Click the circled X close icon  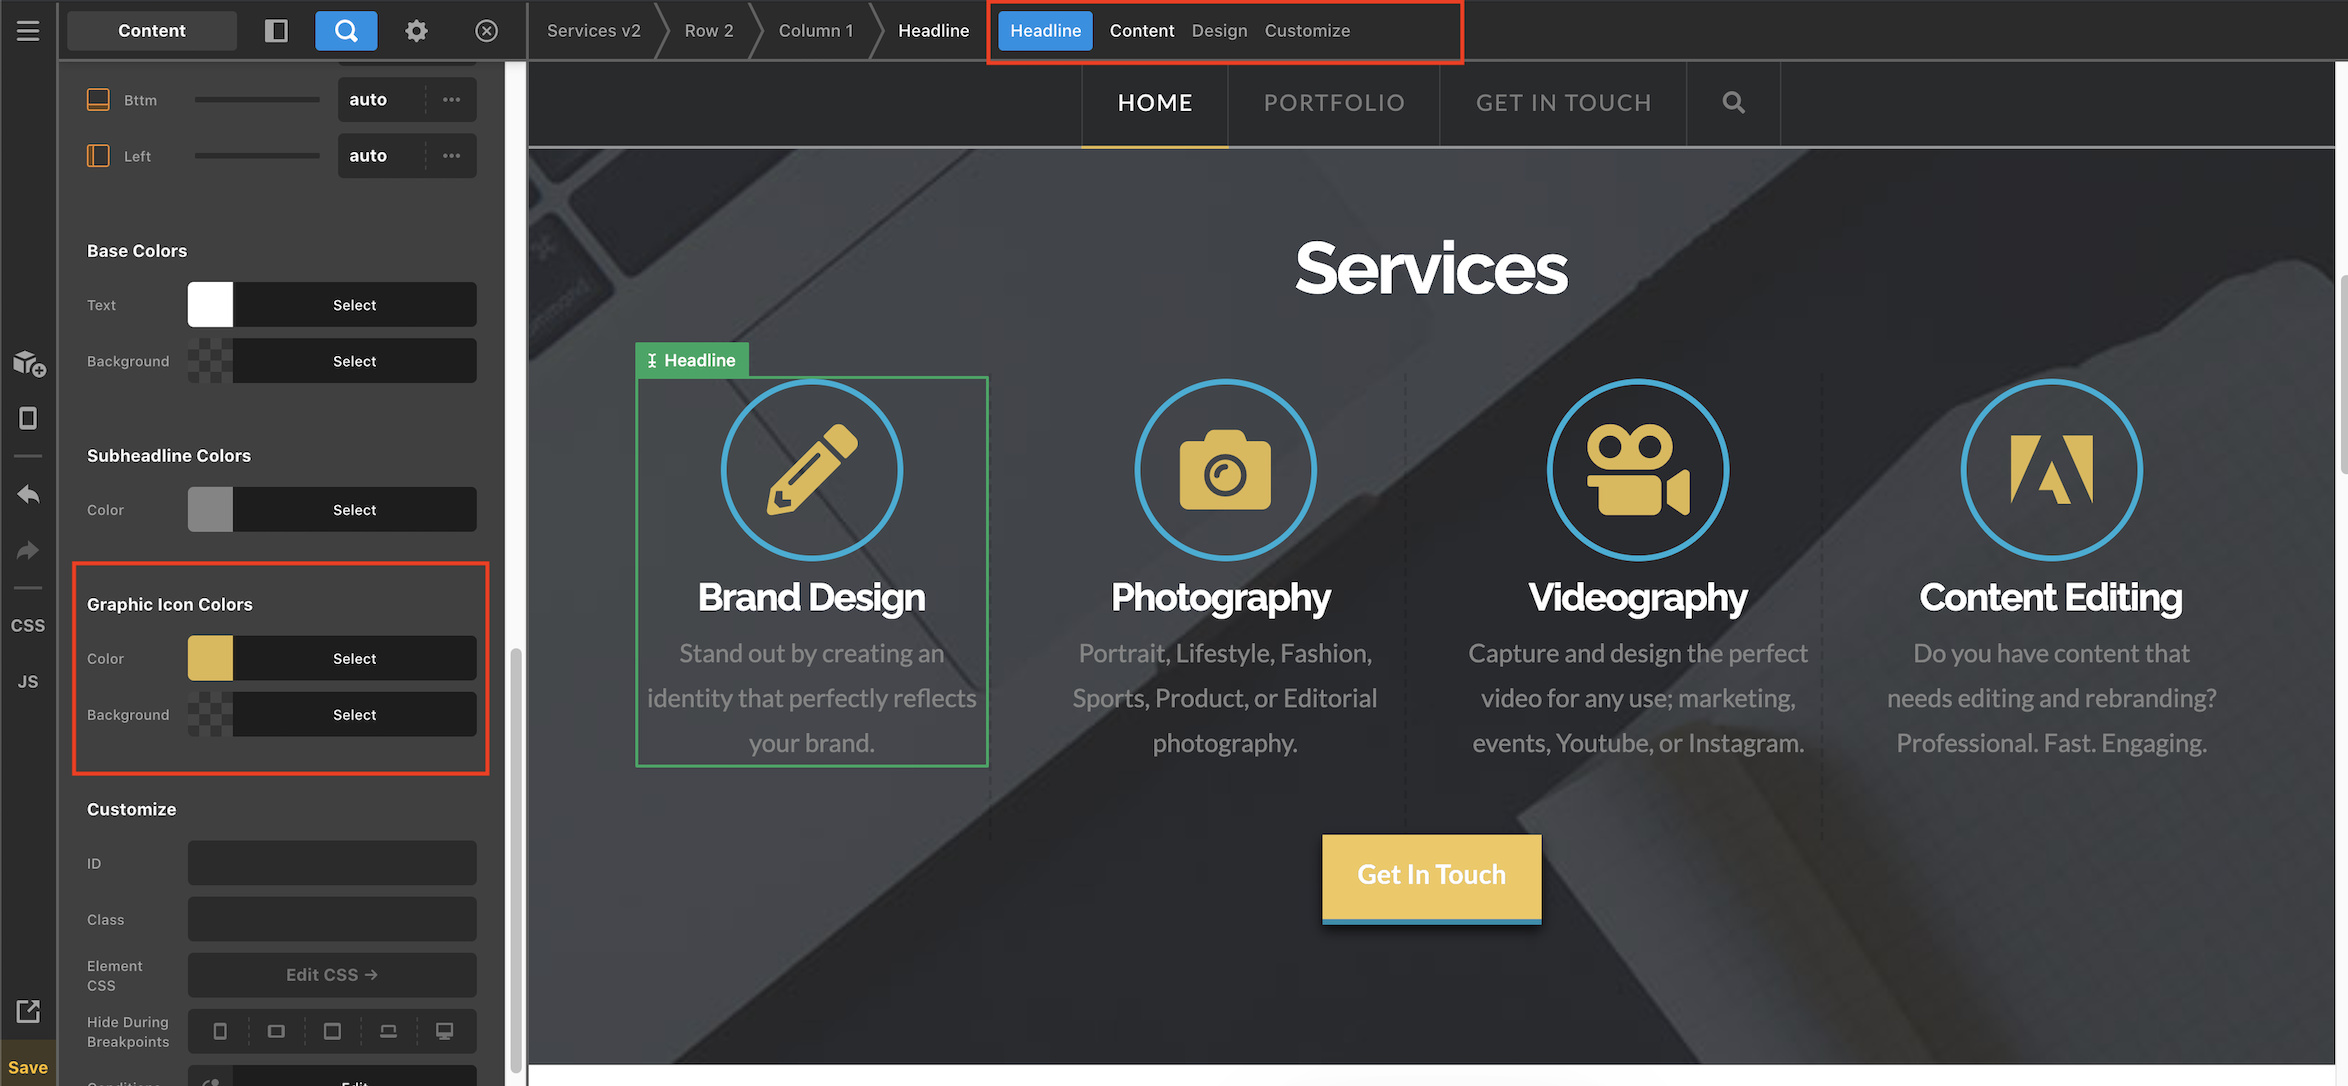pyautogui.click(x=486, y=31)
